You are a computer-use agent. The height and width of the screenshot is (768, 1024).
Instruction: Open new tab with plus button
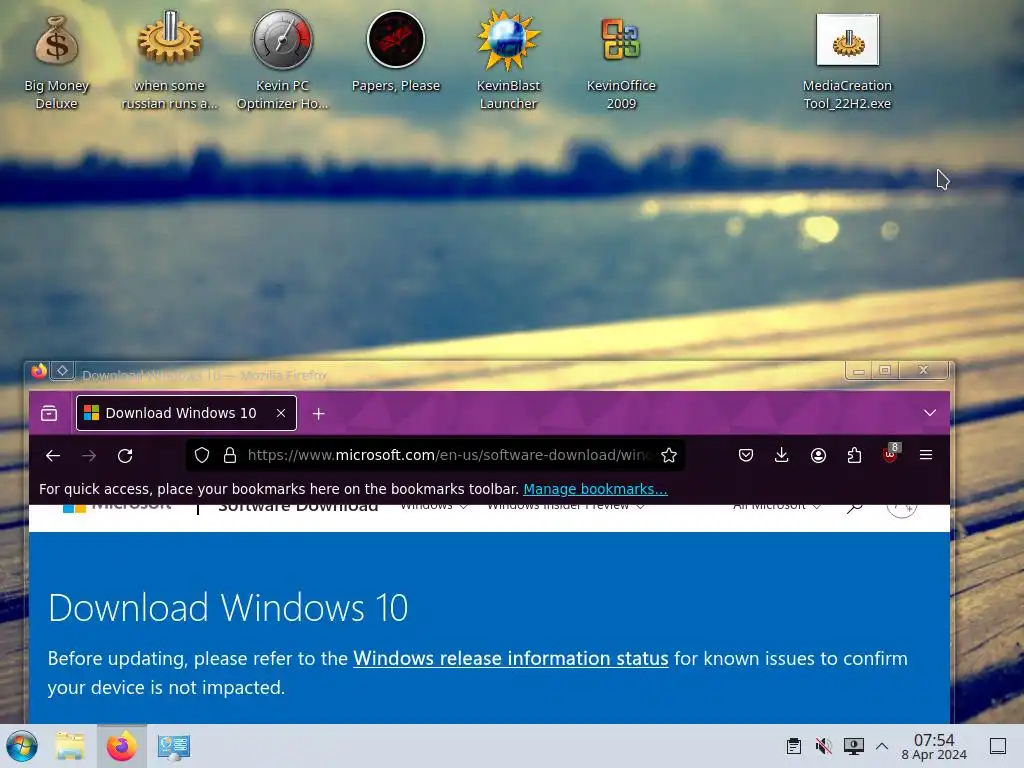(319, 414)
